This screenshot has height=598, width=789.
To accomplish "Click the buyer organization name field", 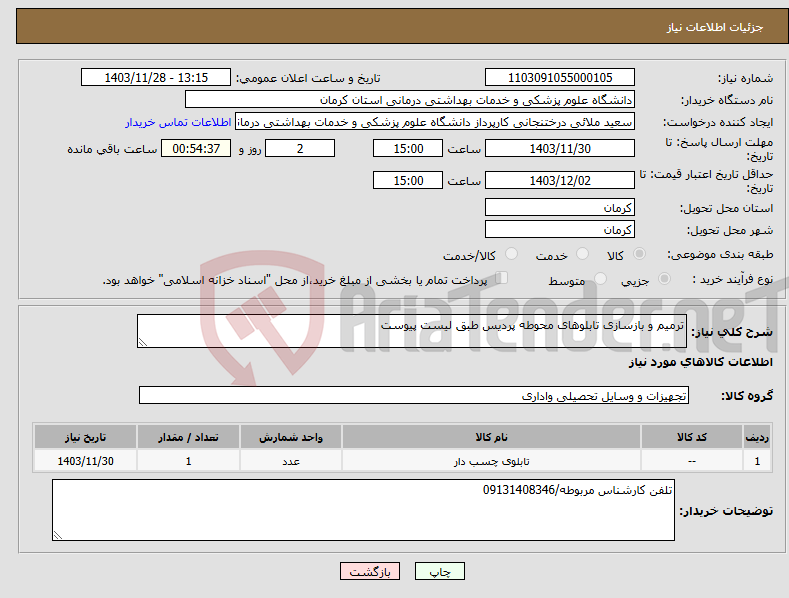I will (x=410, y=100).
